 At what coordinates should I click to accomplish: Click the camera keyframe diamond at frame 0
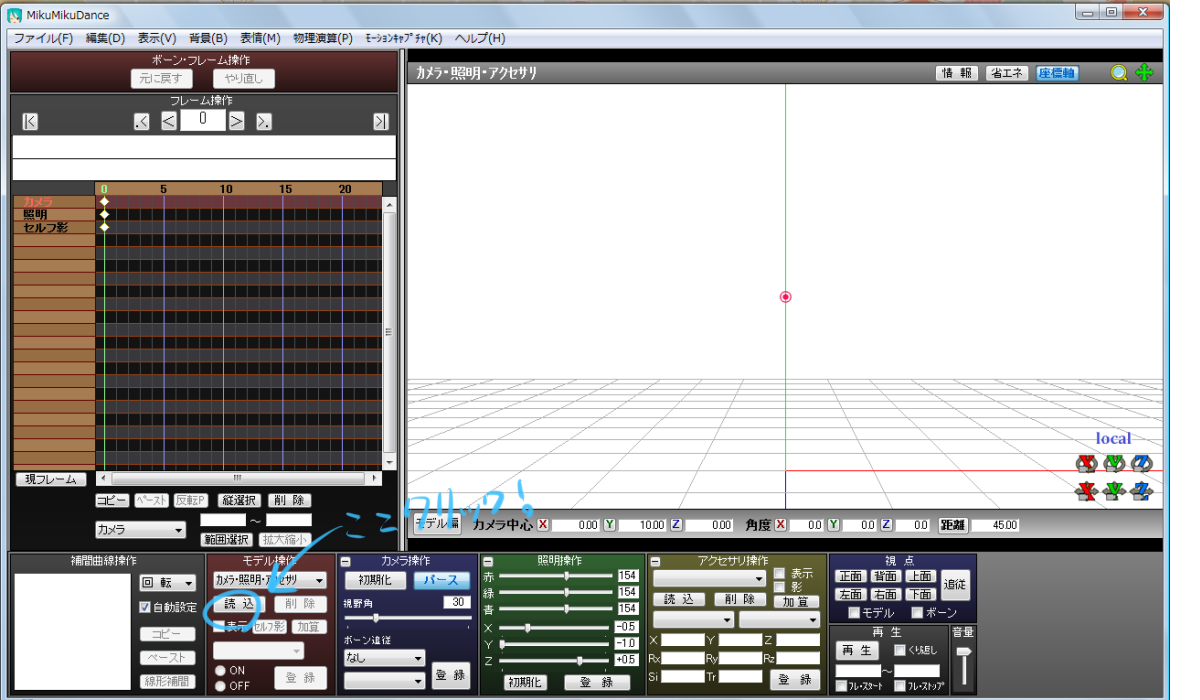click(x=104, y=202)
